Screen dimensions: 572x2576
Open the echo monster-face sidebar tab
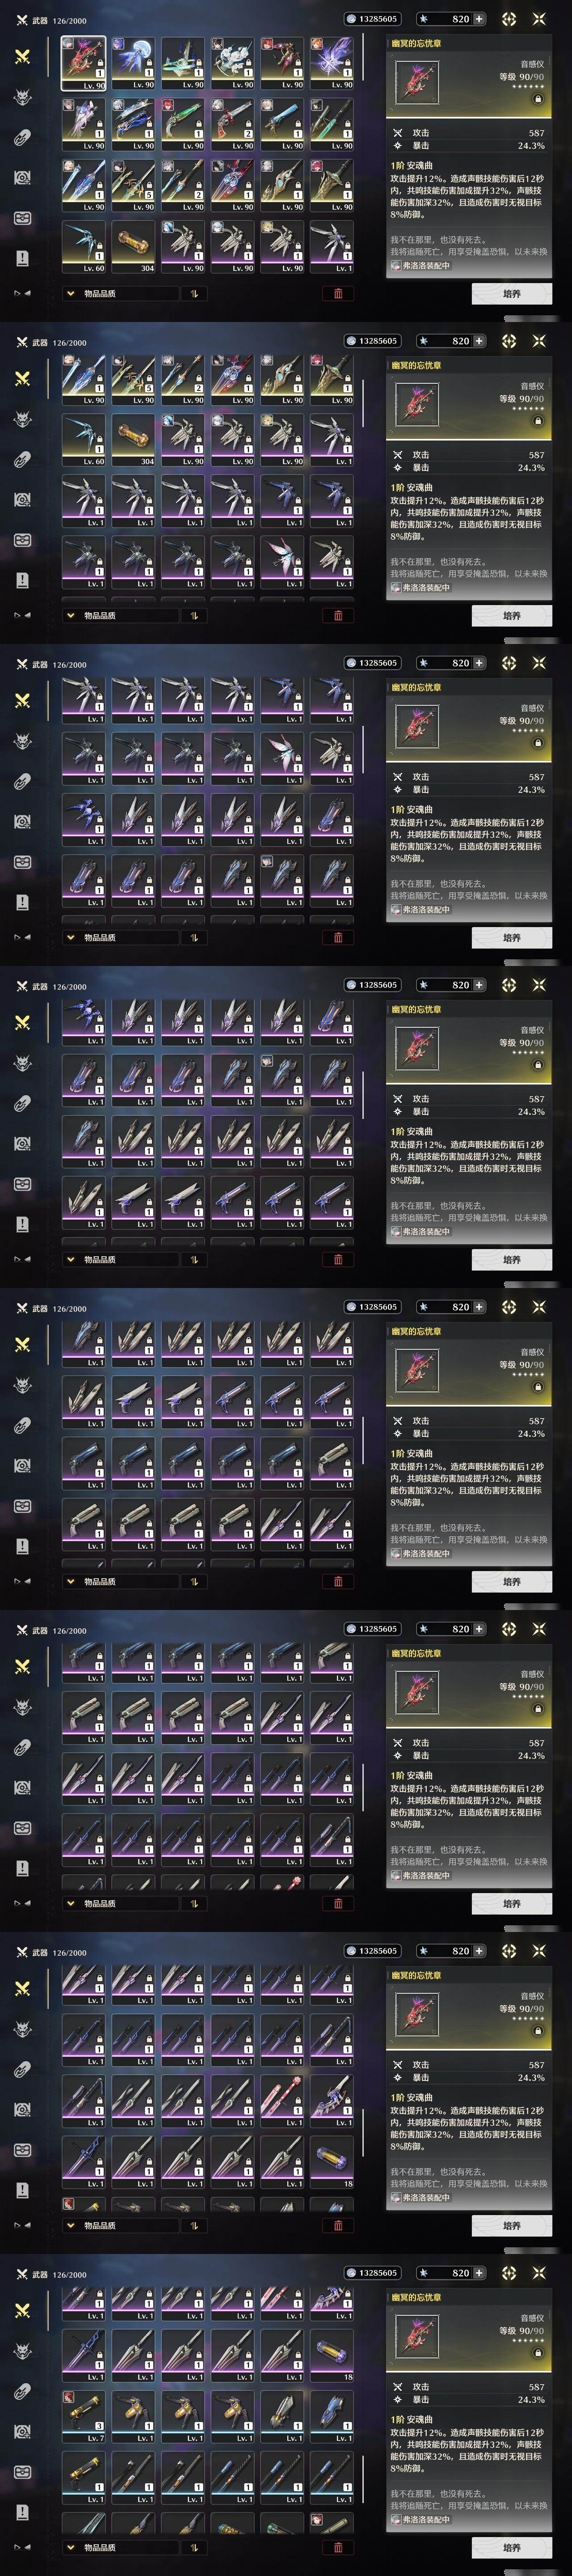22,97
